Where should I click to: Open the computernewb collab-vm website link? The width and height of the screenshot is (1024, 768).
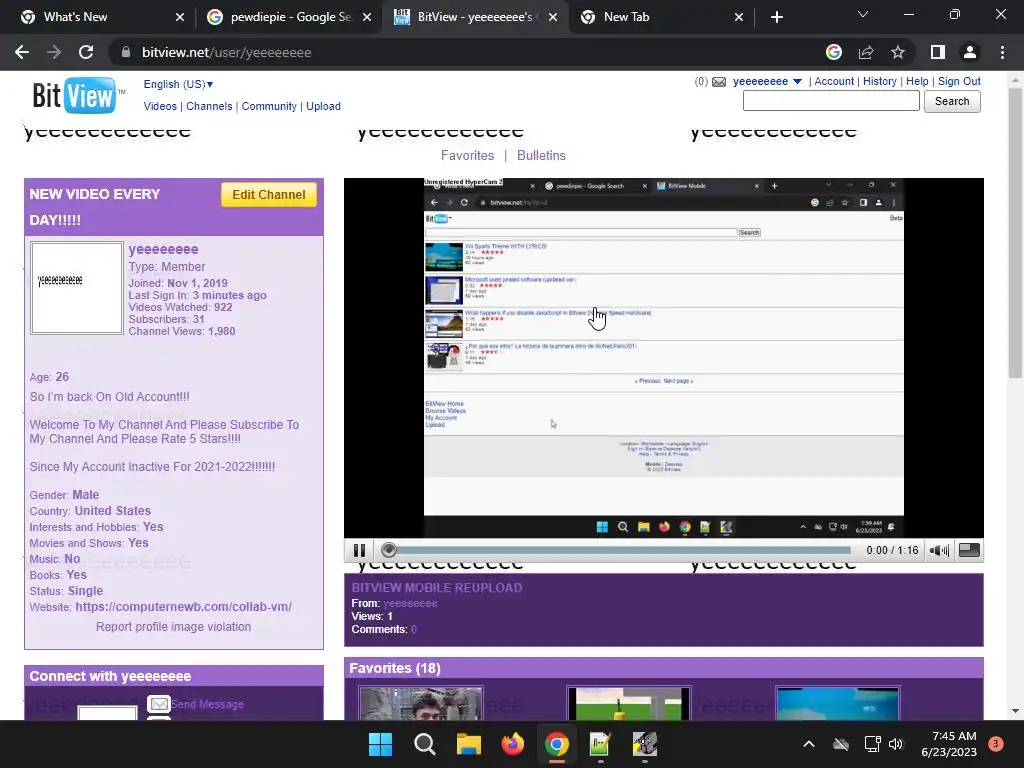pos(184,607)
